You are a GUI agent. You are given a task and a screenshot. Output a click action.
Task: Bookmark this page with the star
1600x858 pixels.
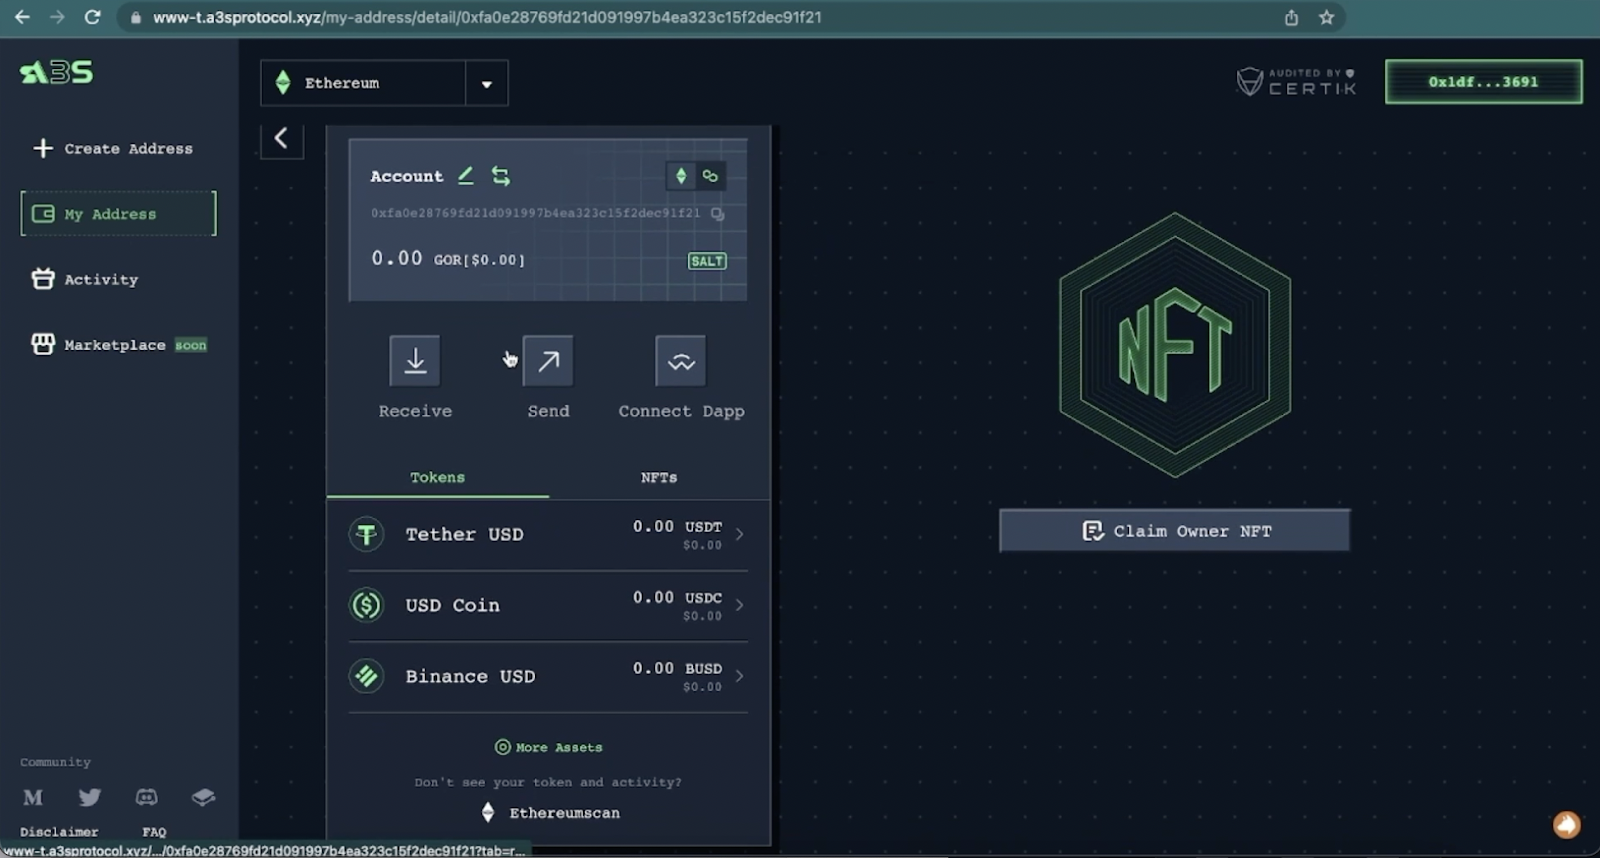1326,17
